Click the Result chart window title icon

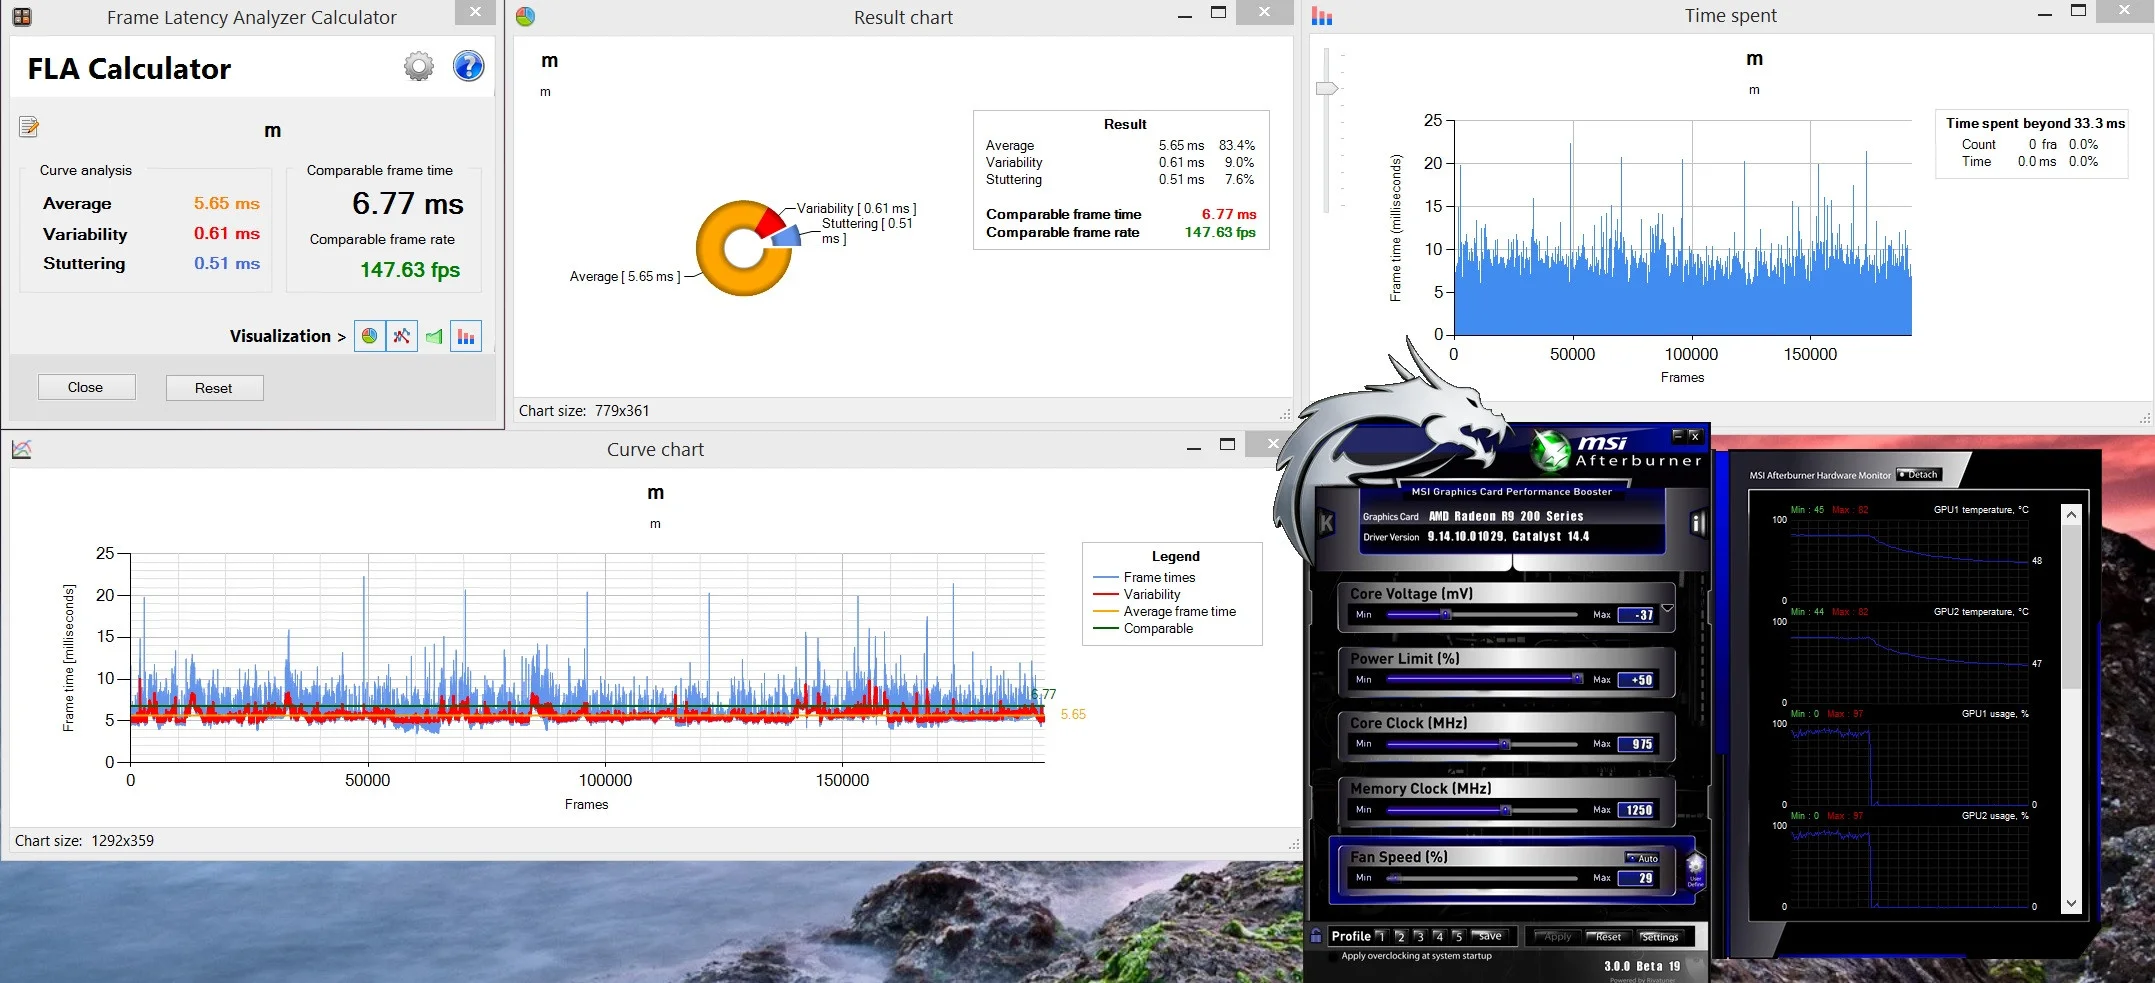click(525, 16)
